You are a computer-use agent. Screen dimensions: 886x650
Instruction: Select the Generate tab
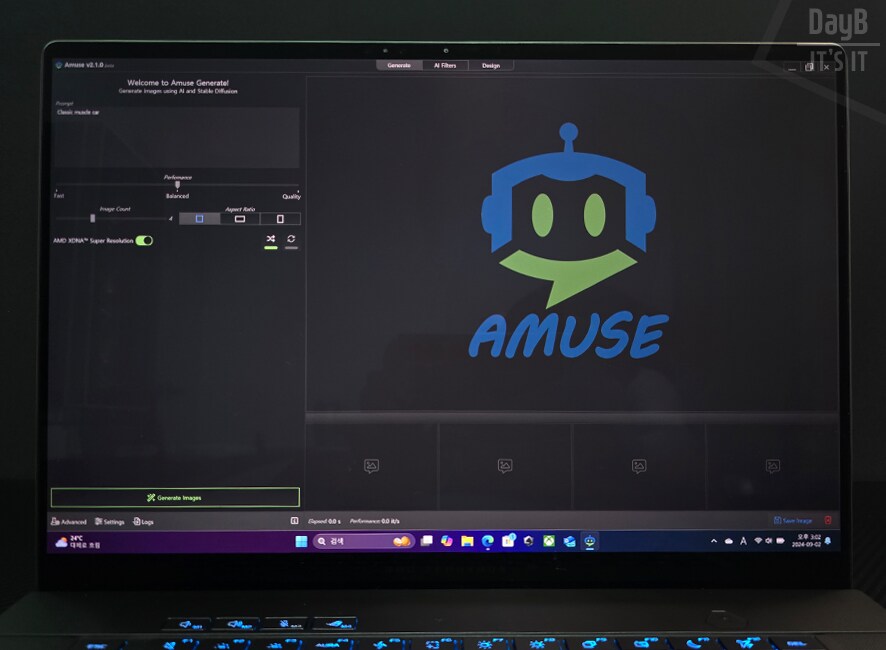point(399,65)
